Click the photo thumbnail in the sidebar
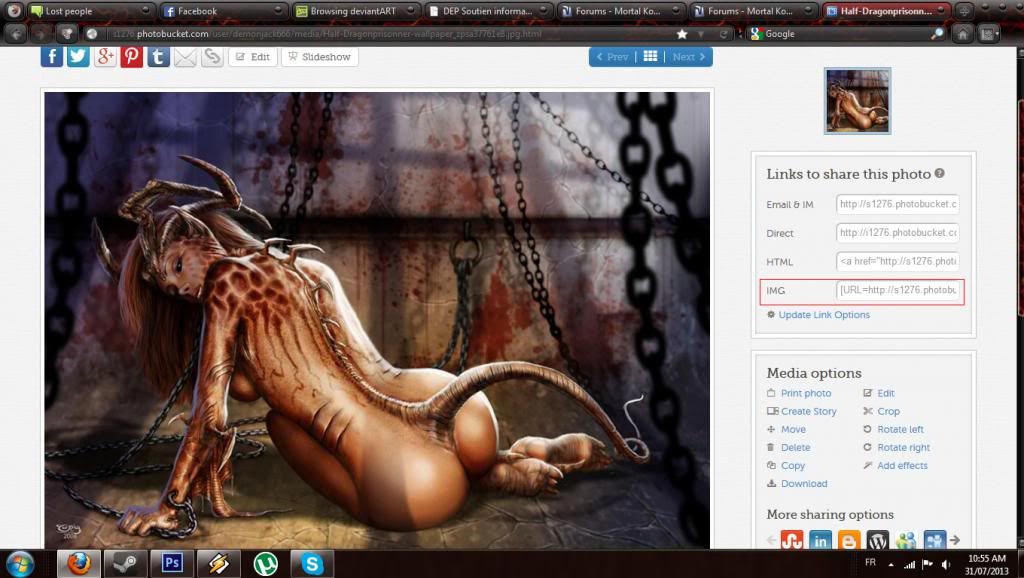 point(857,101)
